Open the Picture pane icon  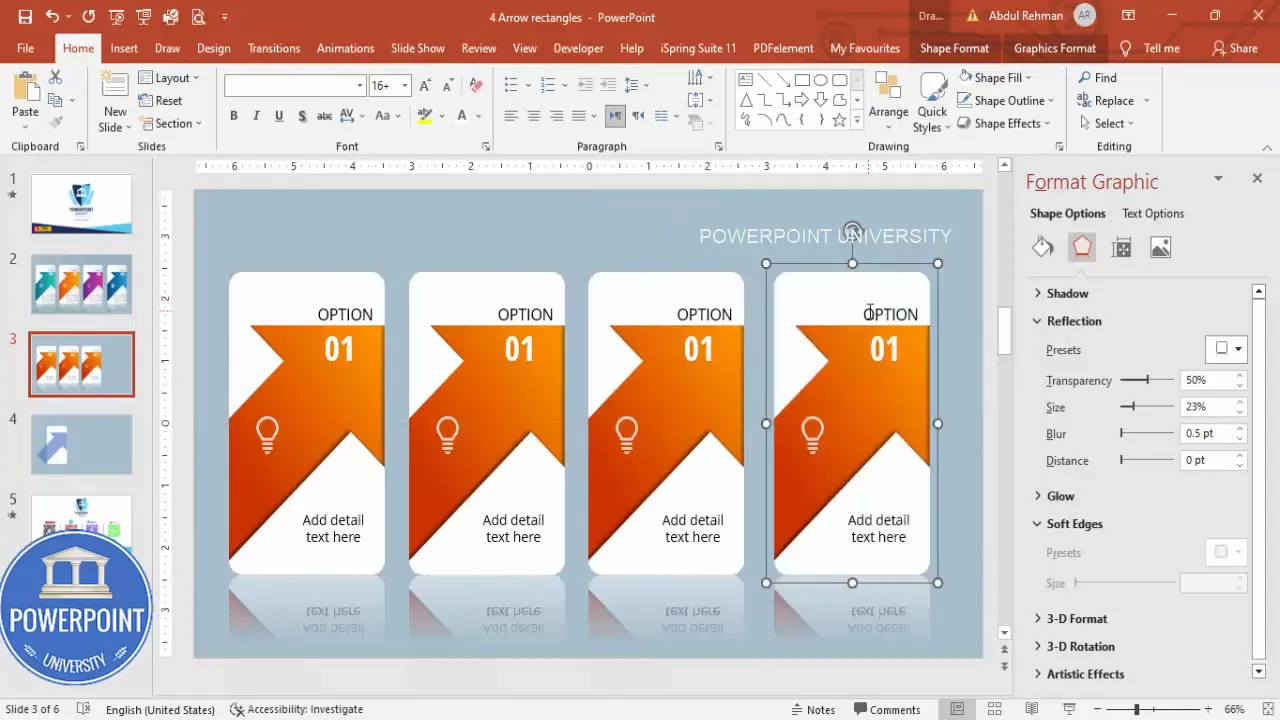tap(1160, 248)
